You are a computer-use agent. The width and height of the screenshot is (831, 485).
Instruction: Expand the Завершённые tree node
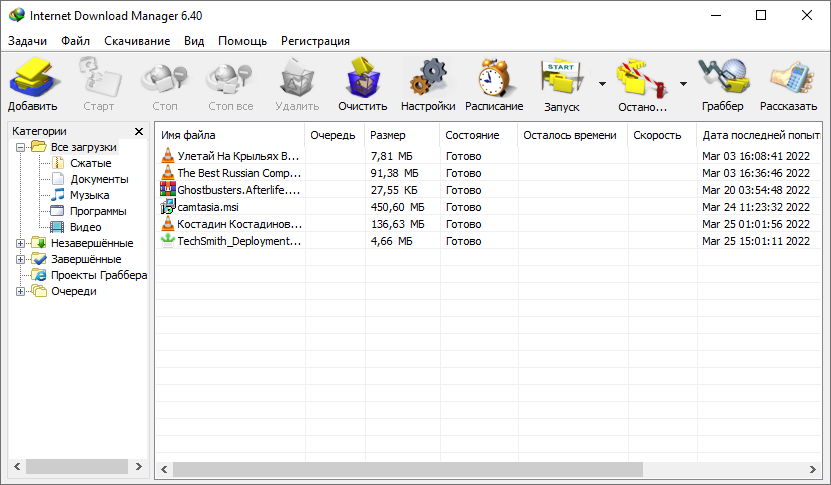pos(20,259)
